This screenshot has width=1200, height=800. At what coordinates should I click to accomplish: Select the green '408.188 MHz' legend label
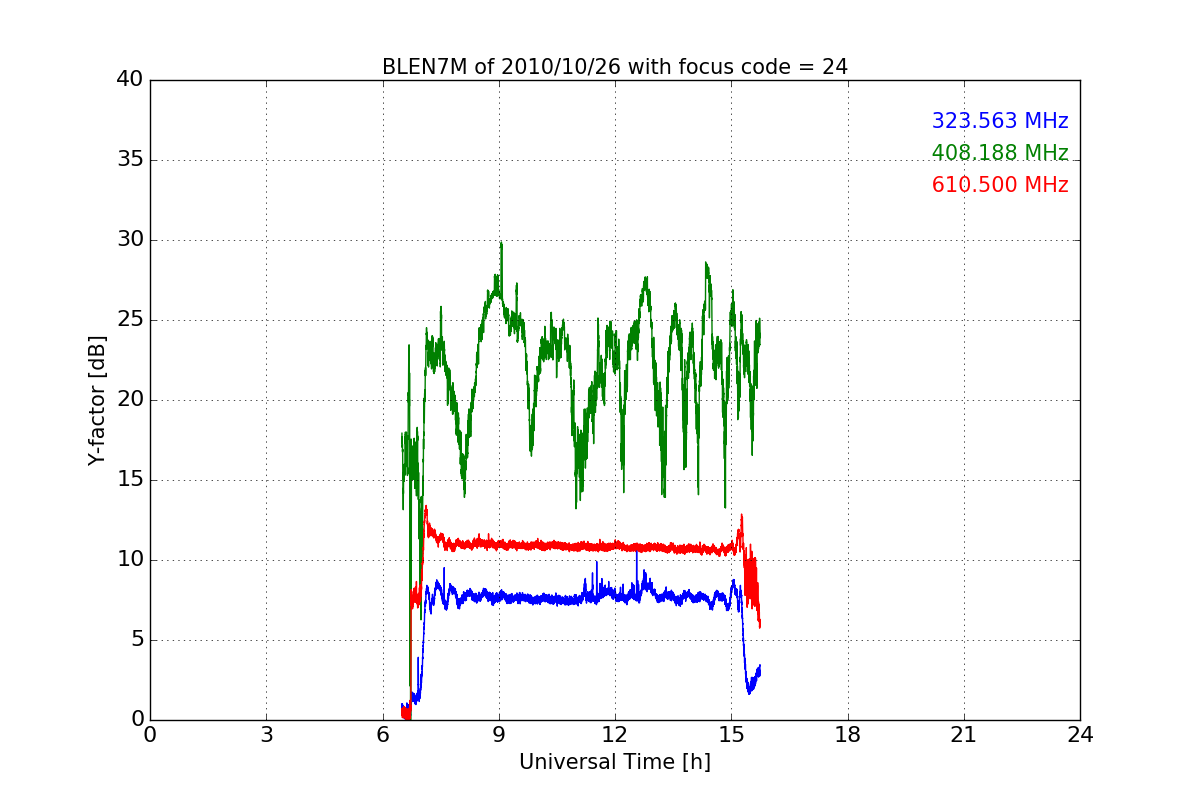(1000, 153)
